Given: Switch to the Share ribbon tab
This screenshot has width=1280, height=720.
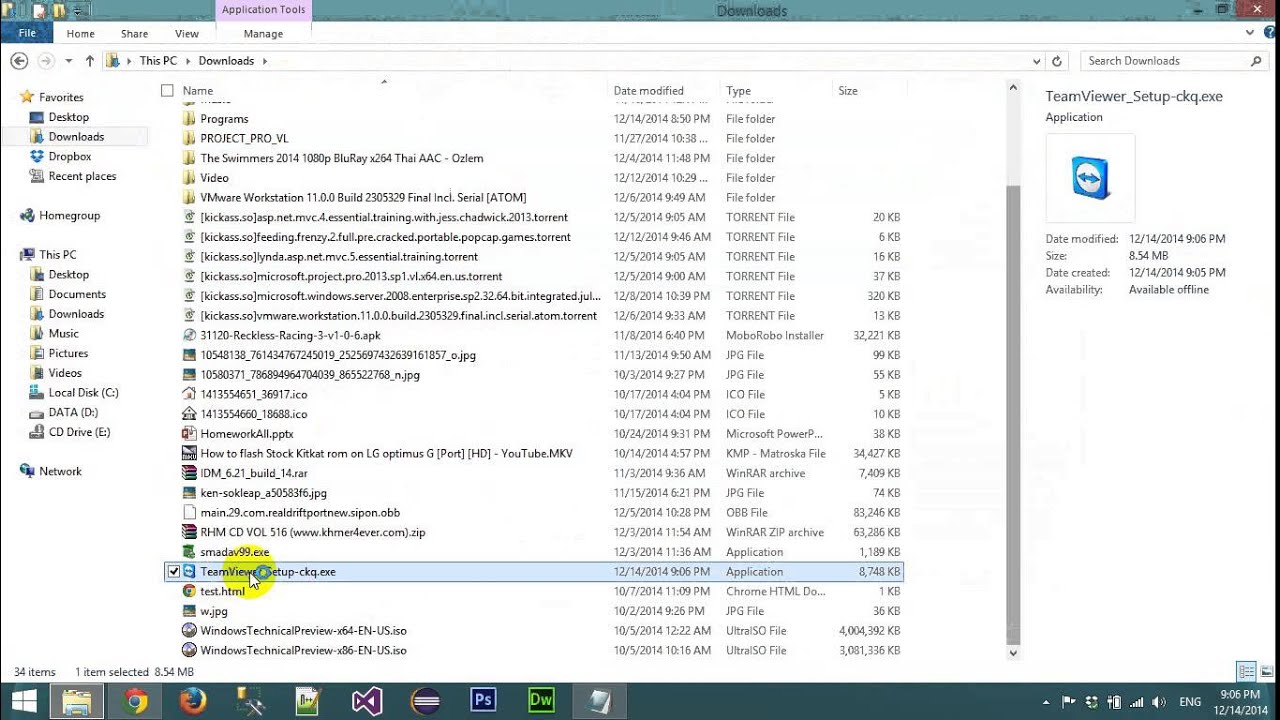Looking at the screenshot, I should coord(134,34).
